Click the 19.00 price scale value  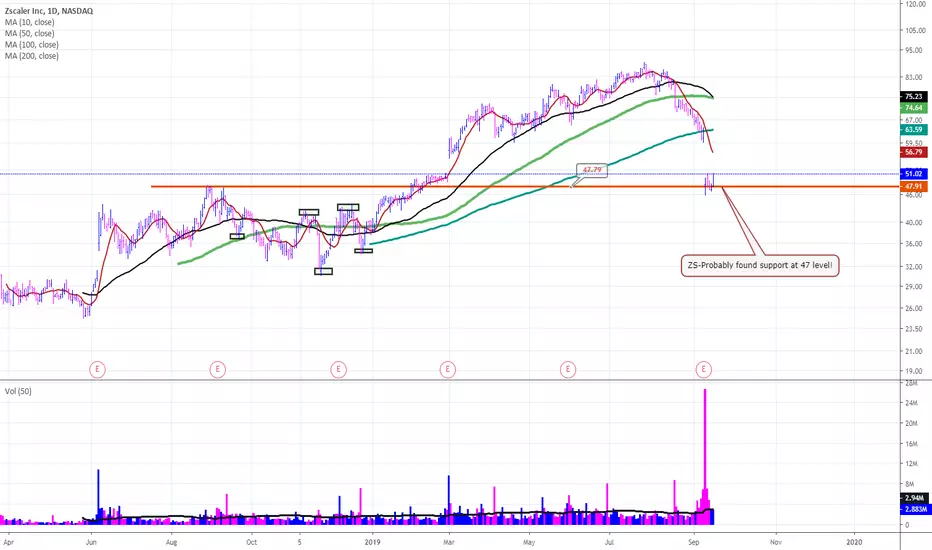[915, 371]
